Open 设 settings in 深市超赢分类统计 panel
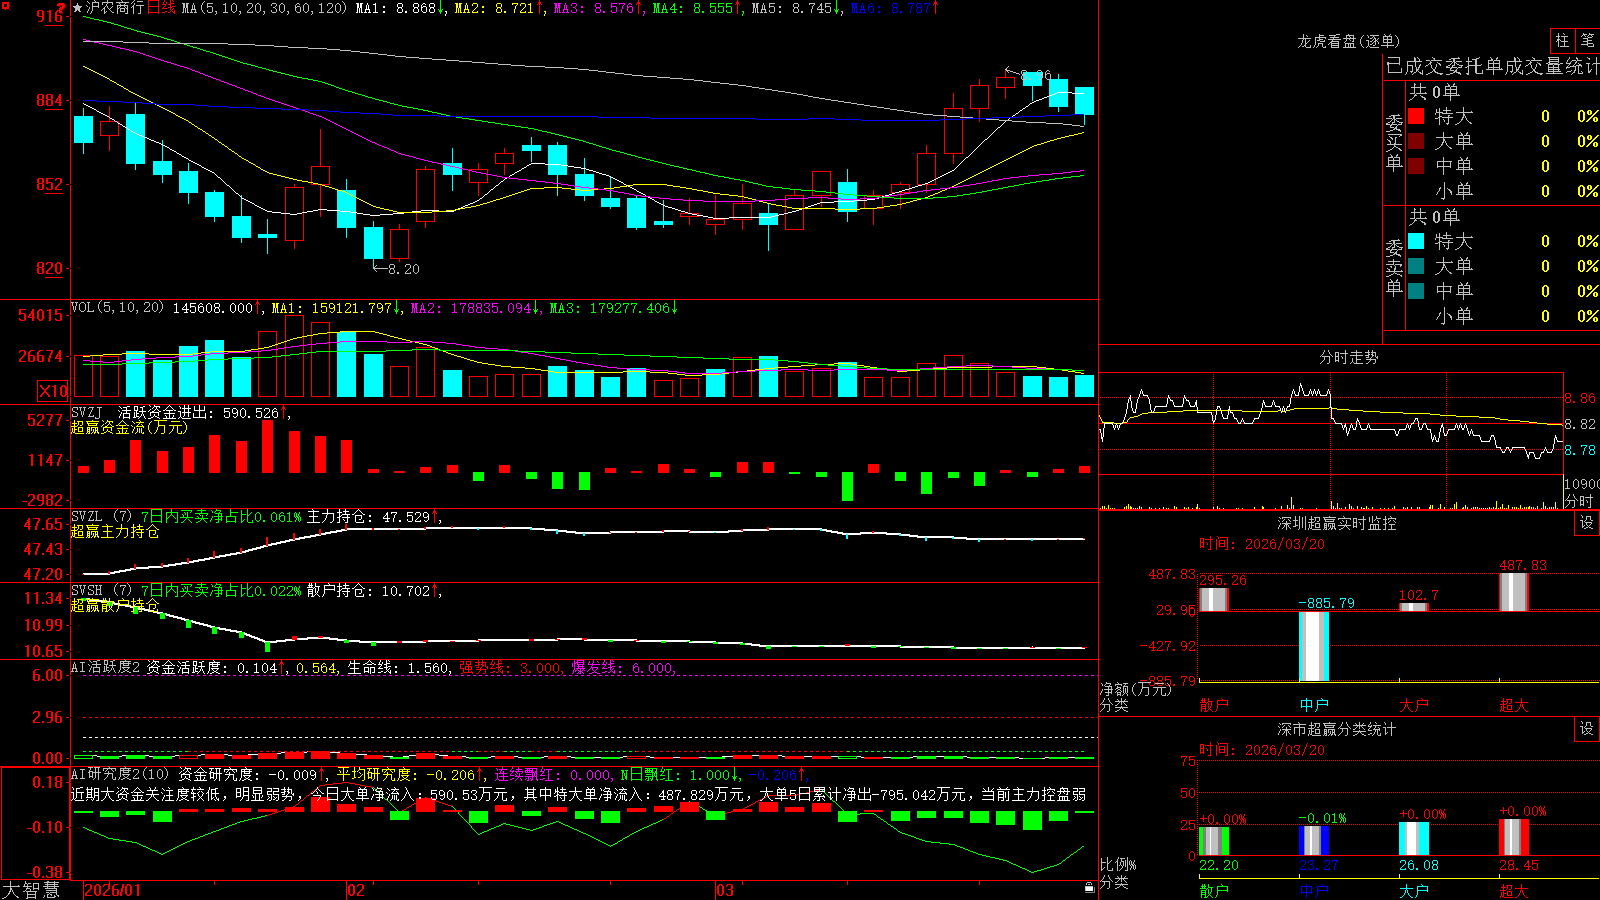Image resolution: width=1600 pixels, height=900 pixels. pos(1587,729)
